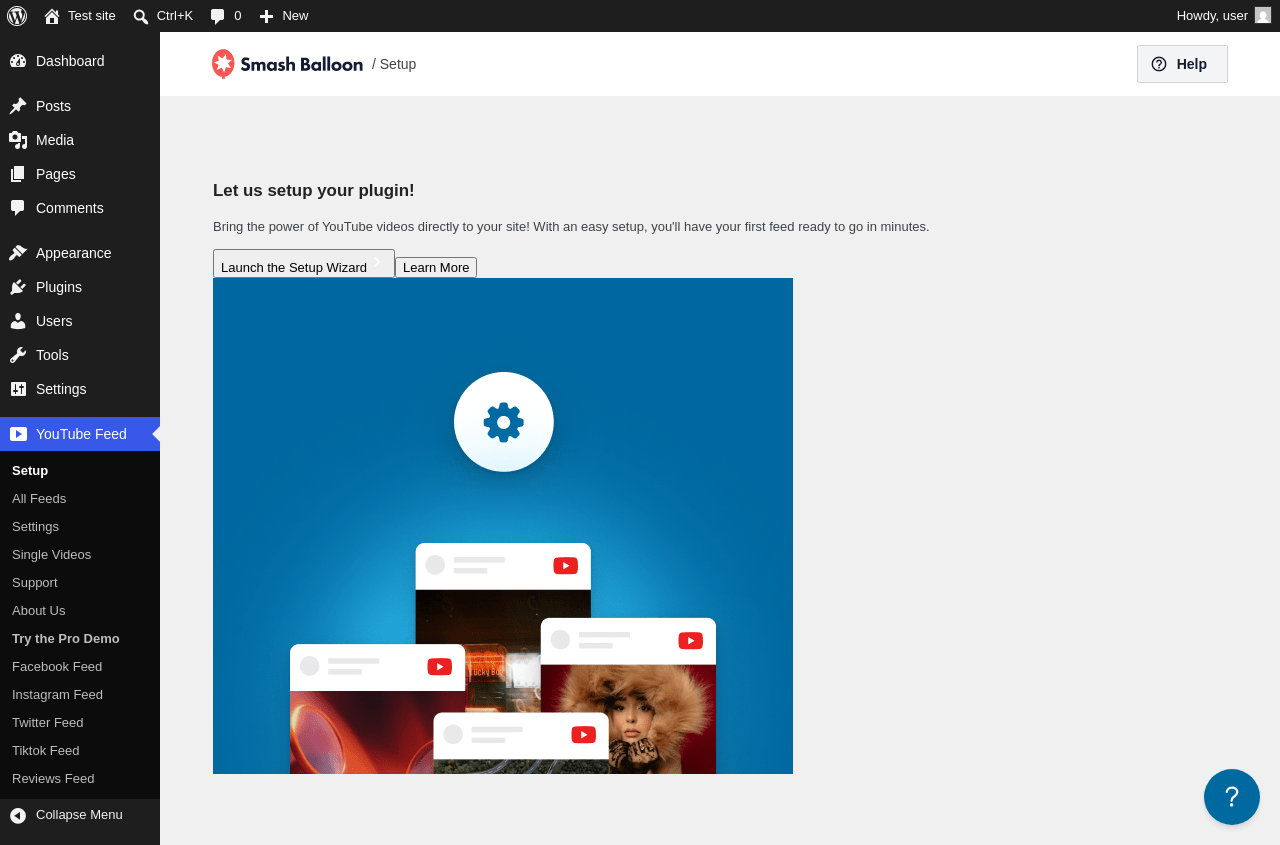
Task: Click the Let us setup your plugin heading
Action: (314, 191)
